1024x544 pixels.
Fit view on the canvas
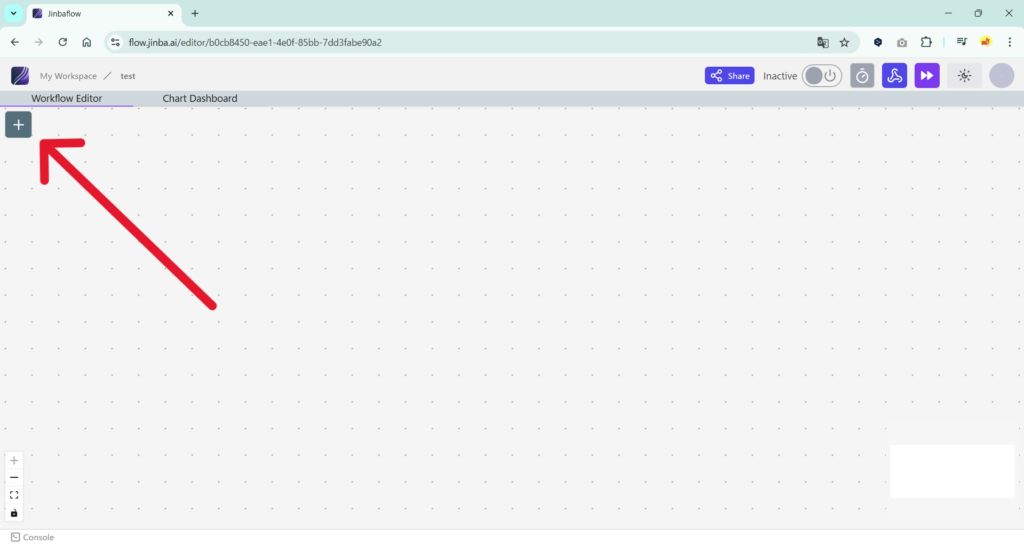click(14, 495)
